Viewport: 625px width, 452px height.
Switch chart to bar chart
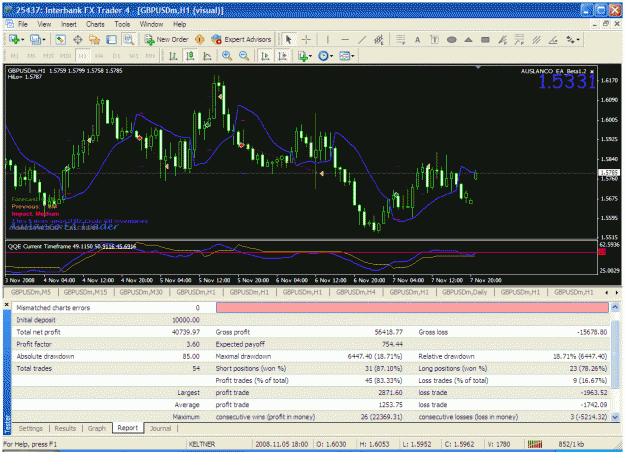coord(173,56)
